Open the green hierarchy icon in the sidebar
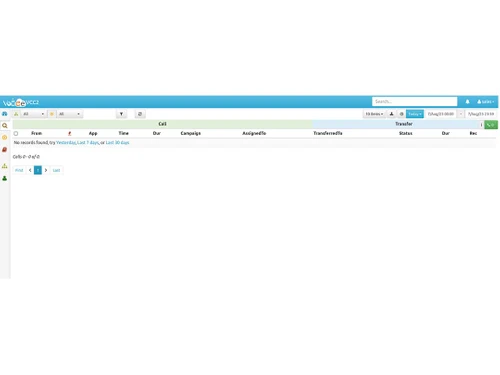Viewport: 500px width, 375px height. pos(5,166)
